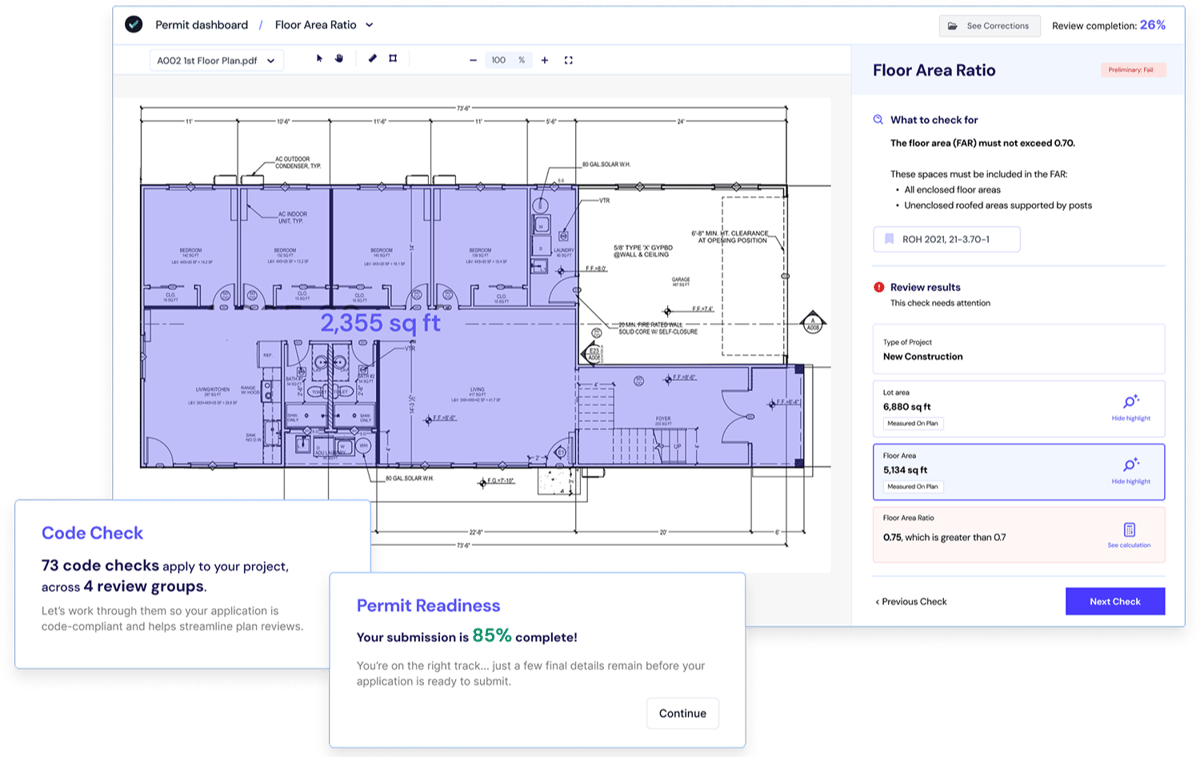The width and height of the screenshot is (1200, 757).
Task: Select the ruler measure tool
Action: click(372, 59)
